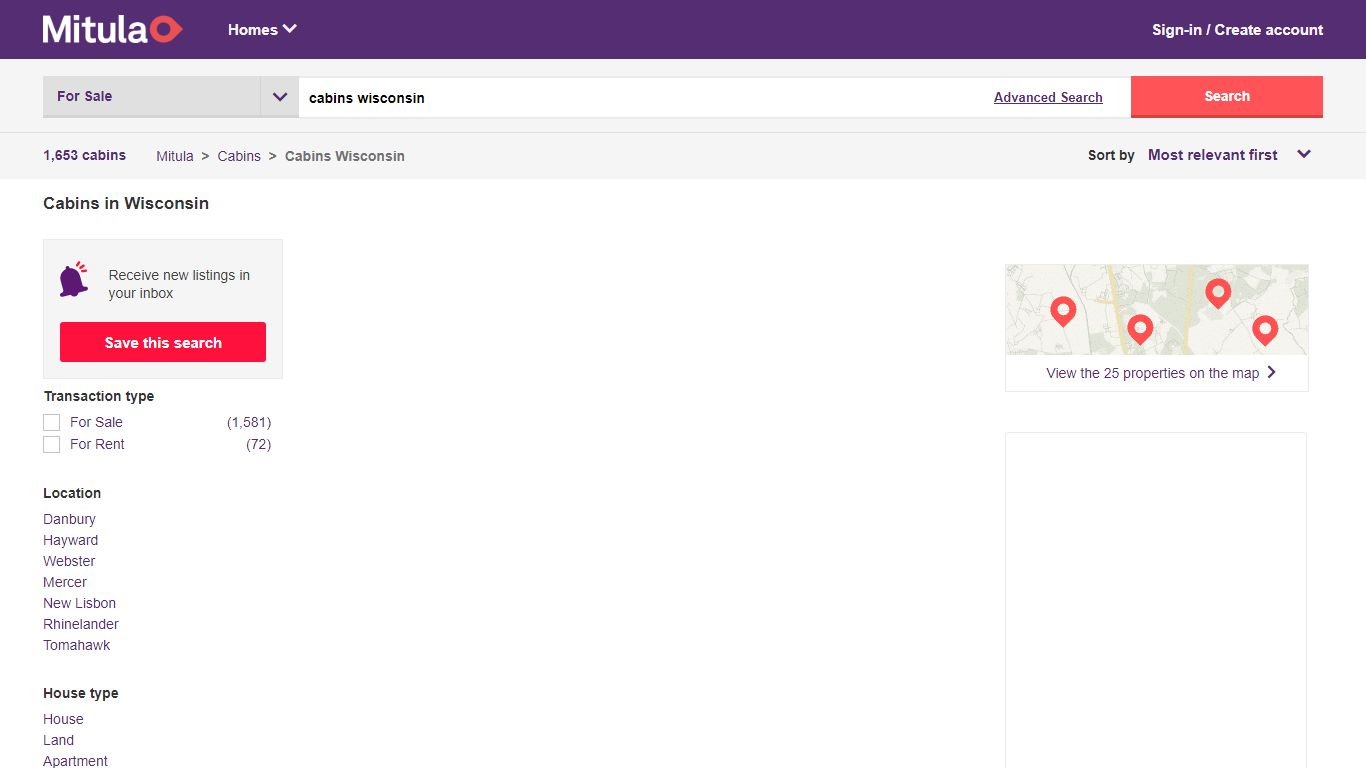Viewport: 1366px width, 768px height.
Task: Tick the For Sale checkbox
Action: click(x=52, y=423)
